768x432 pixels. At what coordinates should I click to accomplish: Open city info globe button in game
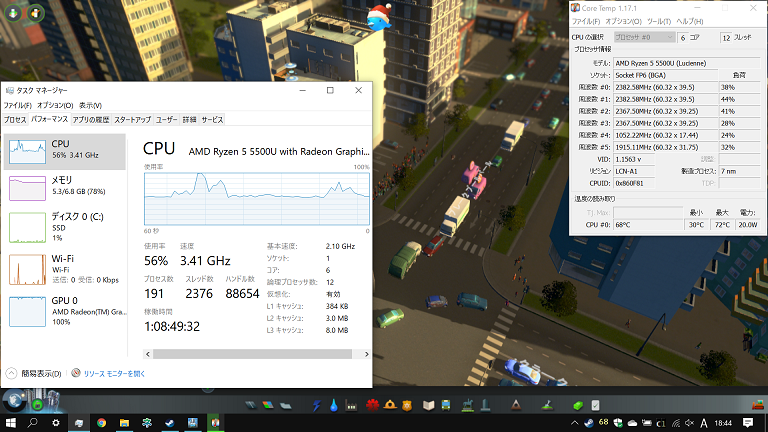14,400
